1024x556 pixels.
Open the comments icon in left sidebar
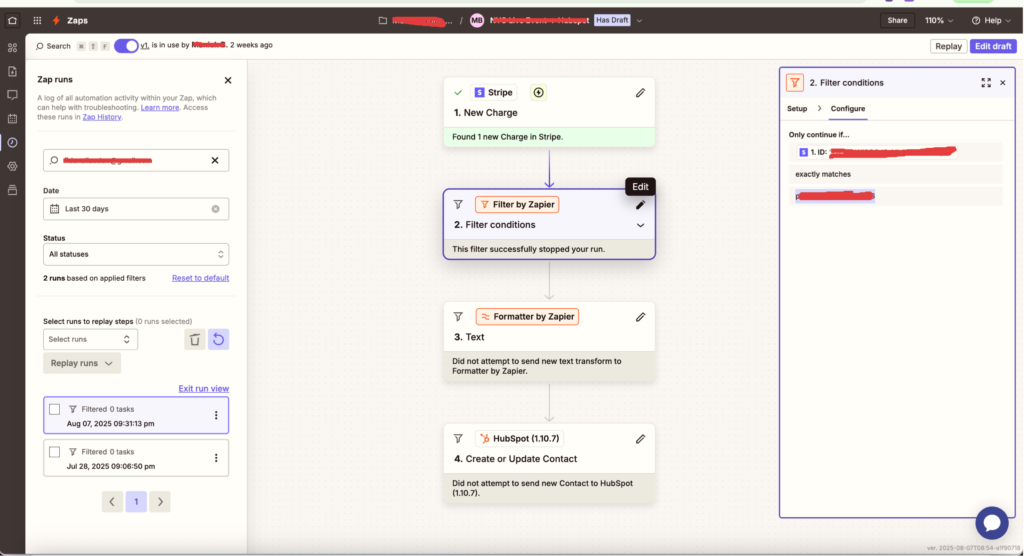pos(12,95)
